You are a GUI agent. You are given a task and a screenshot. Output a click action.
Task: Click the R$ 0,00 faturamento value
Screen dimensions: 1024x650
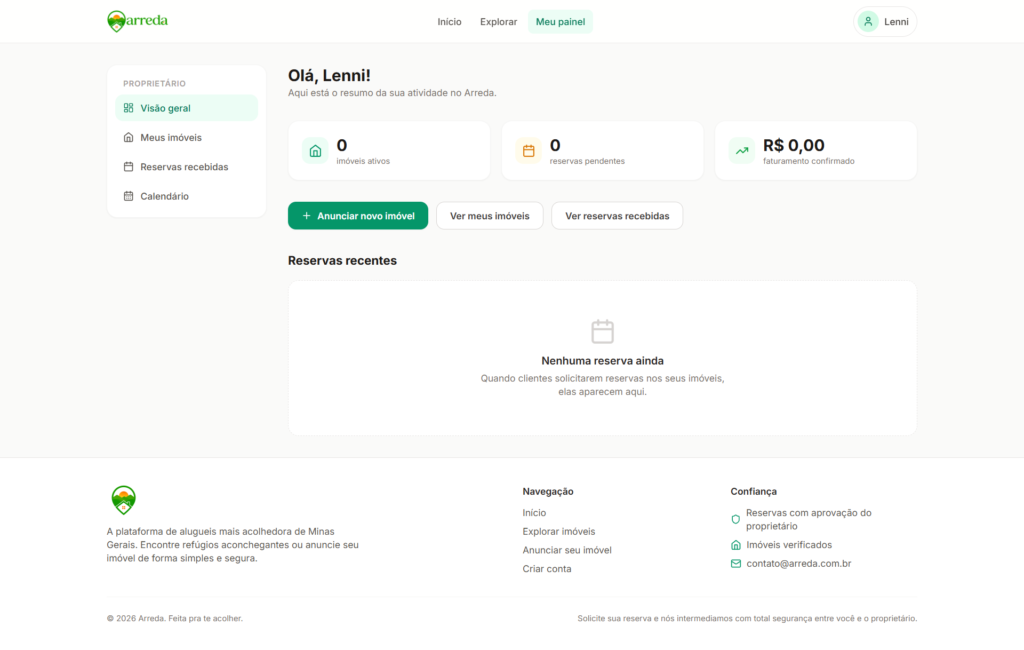pos(793,145)
